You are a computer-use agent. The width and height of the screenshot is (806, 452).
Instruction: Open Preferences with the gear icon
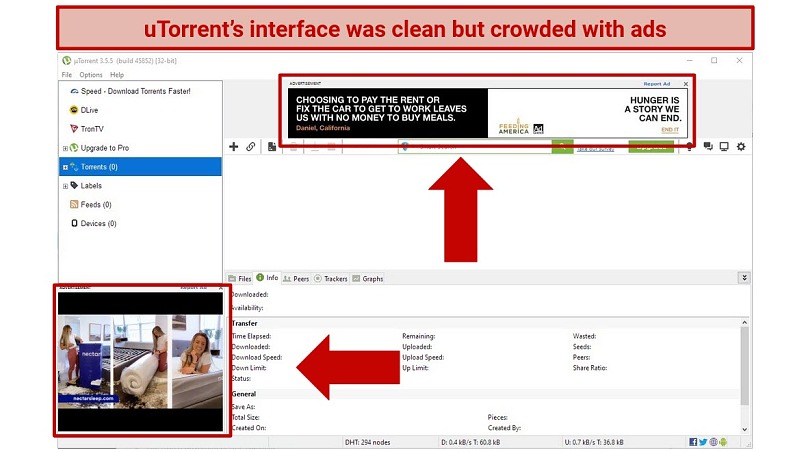(x=741, y=147)
